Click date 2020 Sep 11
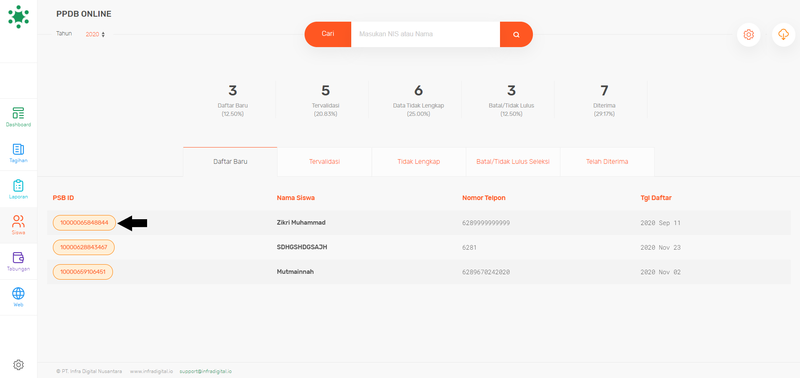The image size is (800, 378). [660, 223]
